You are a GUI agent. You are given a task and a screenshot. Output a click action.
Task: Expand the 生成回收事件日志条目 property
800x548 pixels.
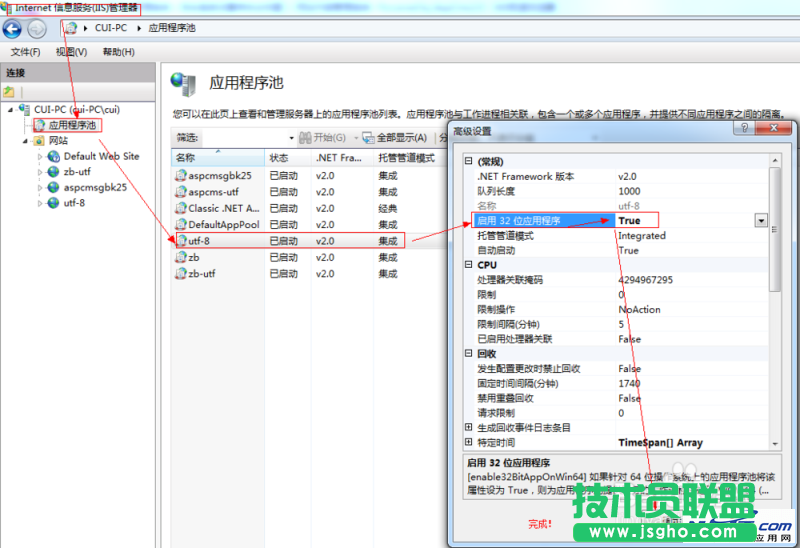[468, 427]
